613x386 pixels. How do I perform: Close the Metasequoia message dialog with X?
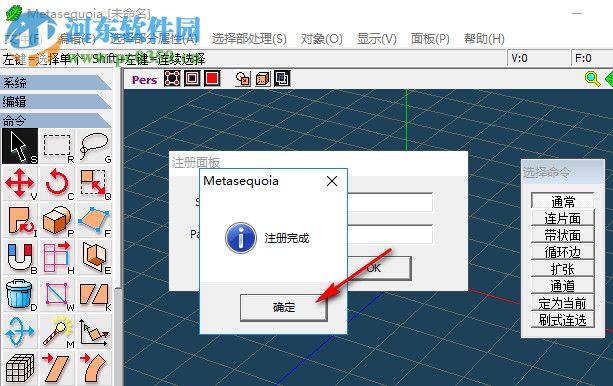tap(332, 181)
